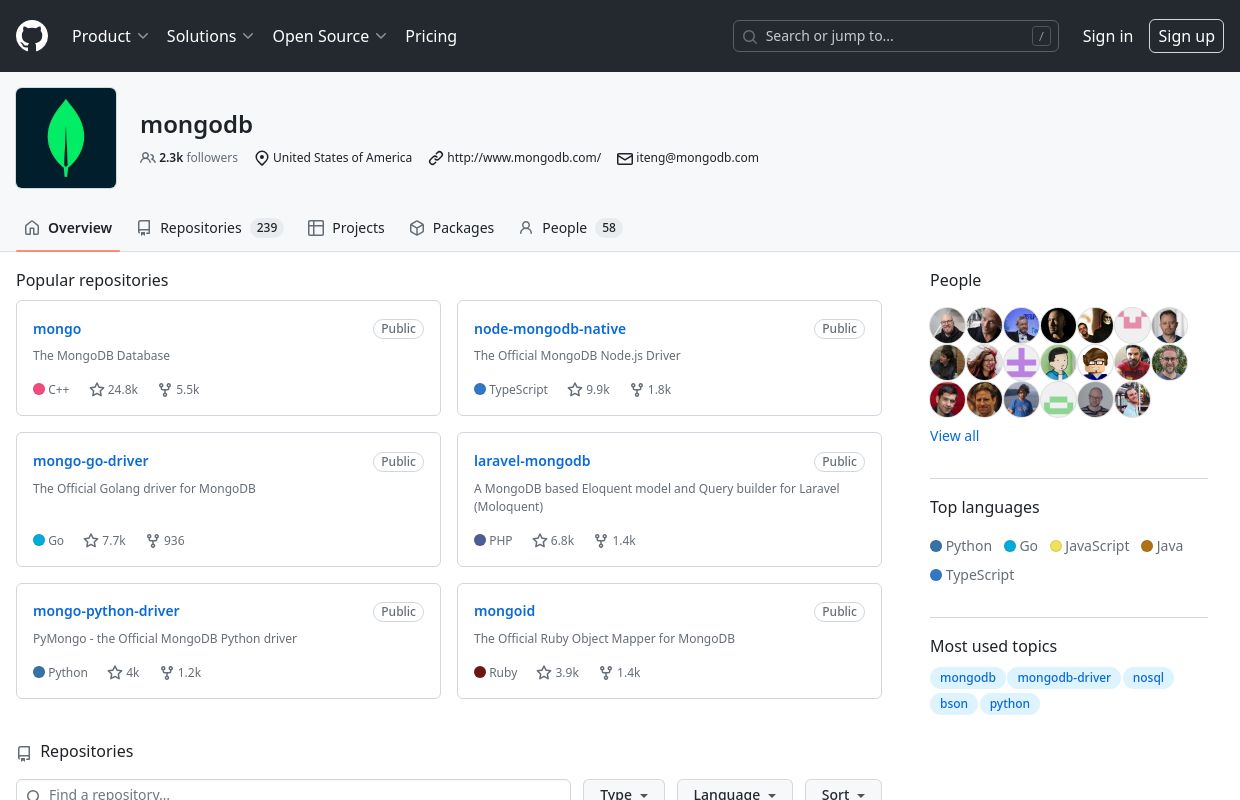Click star count 3.9k on mongoid
This screenshot has width=1240, height=800.
[x=558, y=672]
